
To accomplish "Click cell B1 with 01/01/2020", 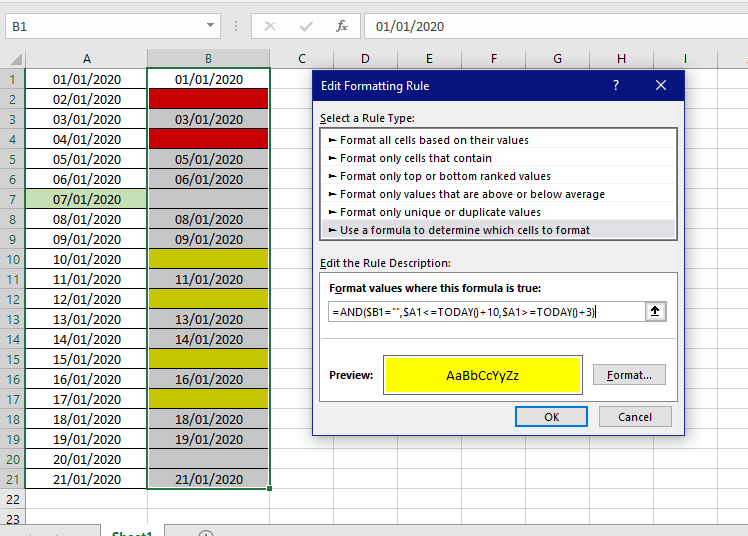I will pyautogui.click(x=208, y=79).
